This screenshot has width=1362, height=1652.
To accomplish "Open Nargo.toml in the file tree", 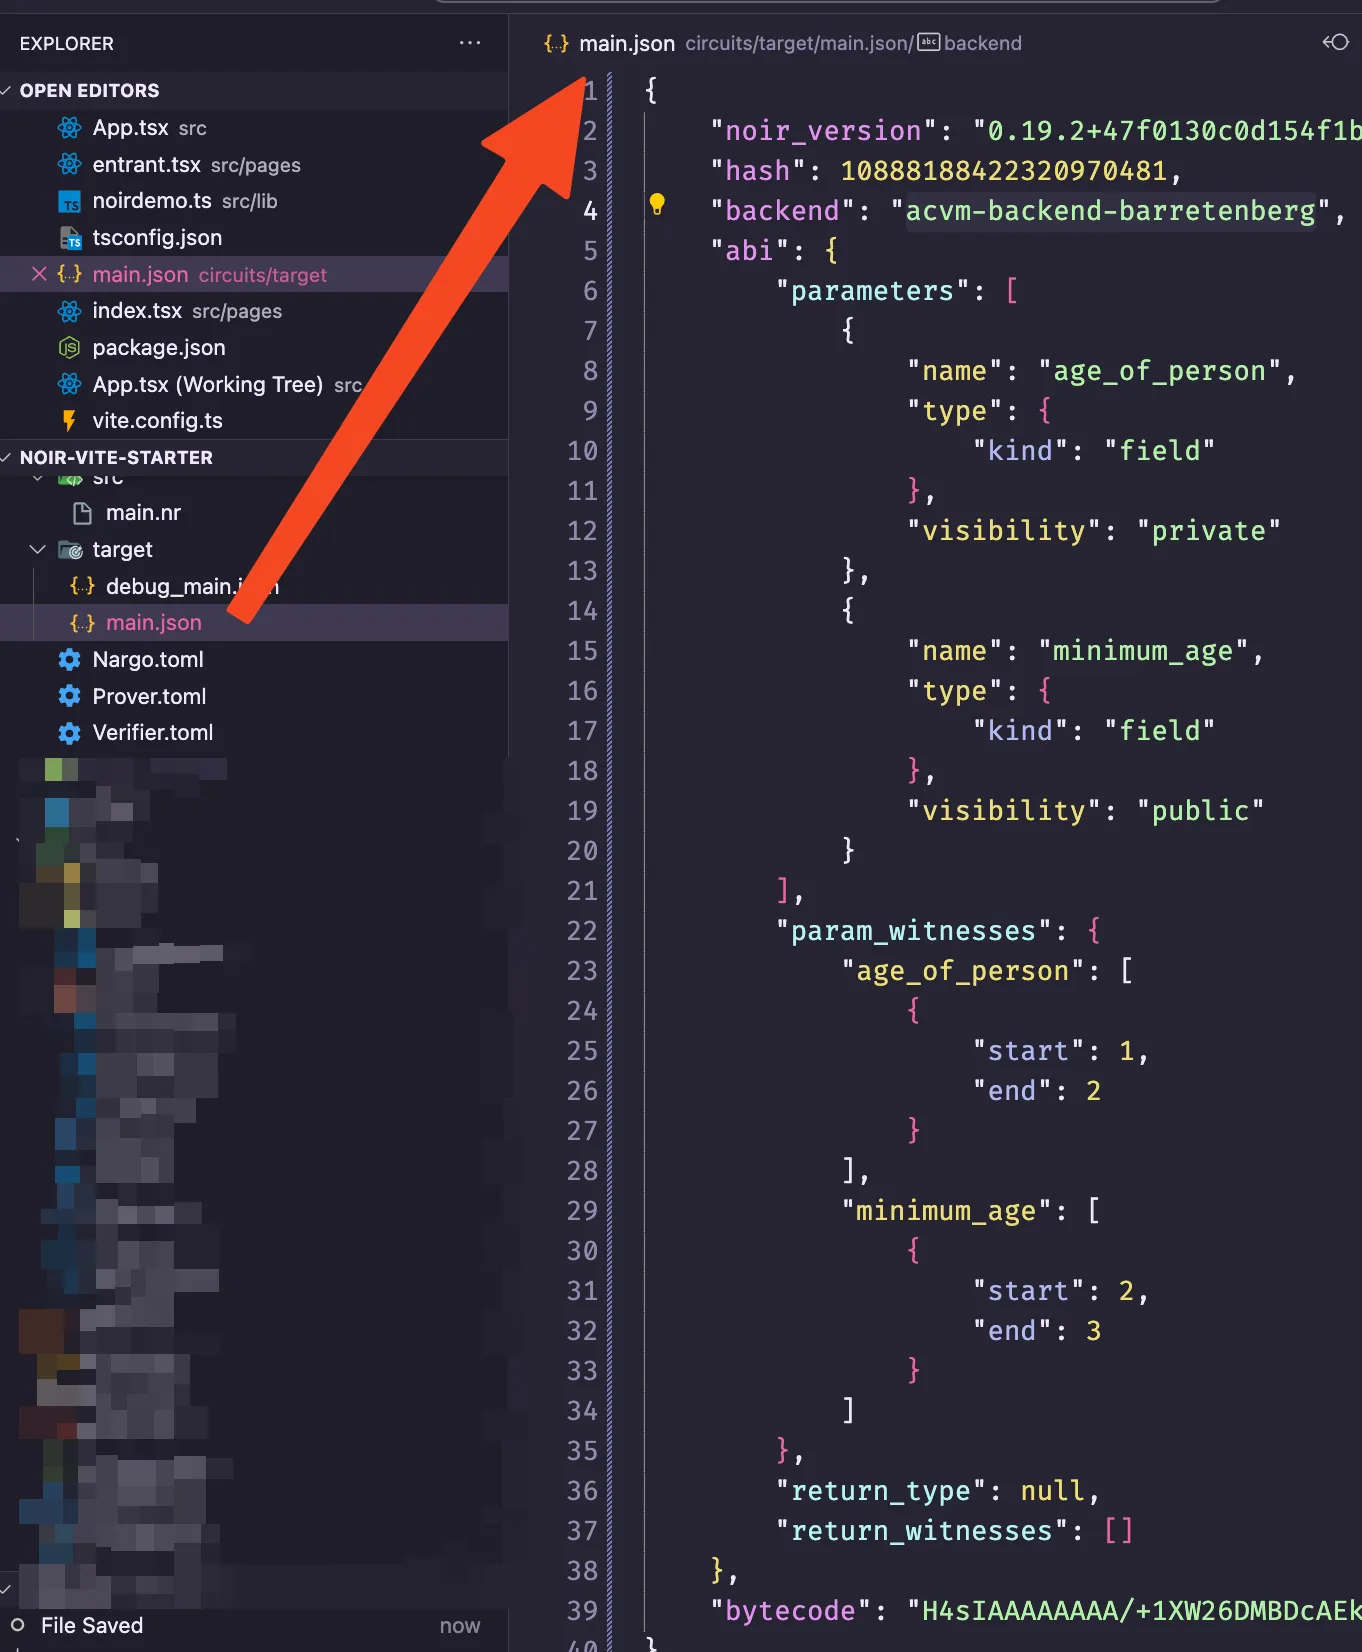I will tap(254, 660).
